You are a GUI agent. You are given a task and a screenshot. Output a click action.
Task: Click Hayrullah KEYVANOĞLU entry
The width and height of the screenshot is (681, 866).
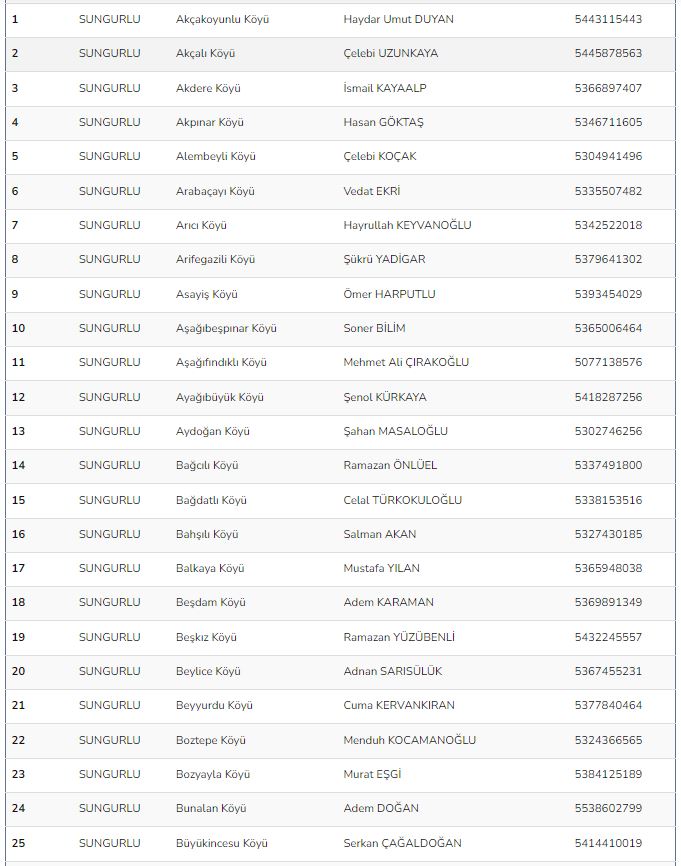407,225
